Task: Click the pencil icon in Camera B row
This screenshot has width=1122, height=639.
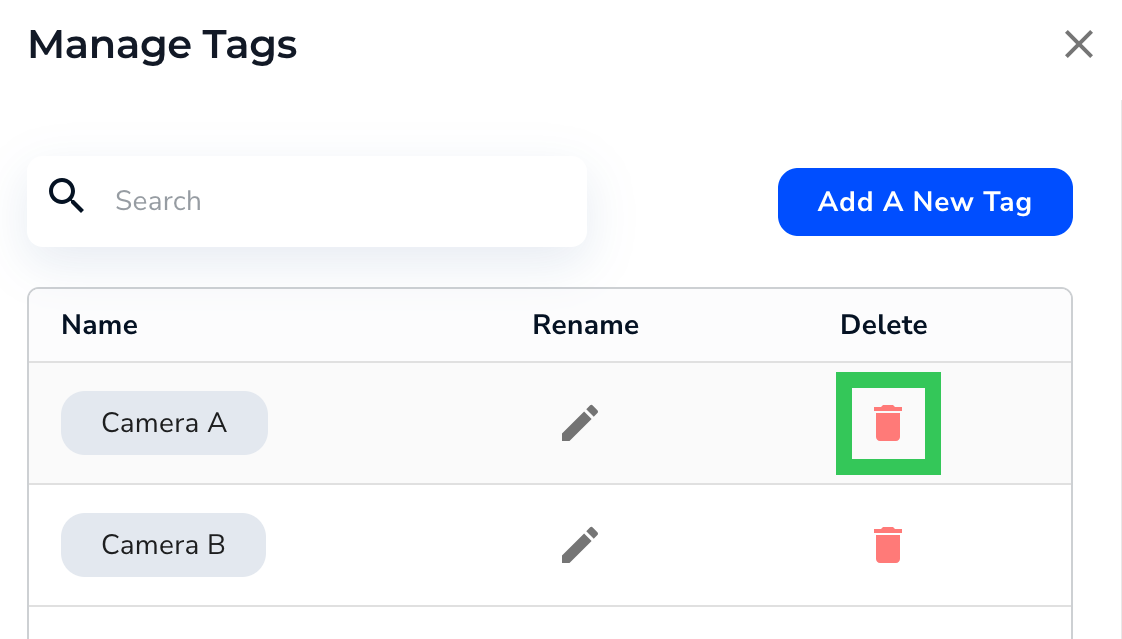Action: click(580, 545)
